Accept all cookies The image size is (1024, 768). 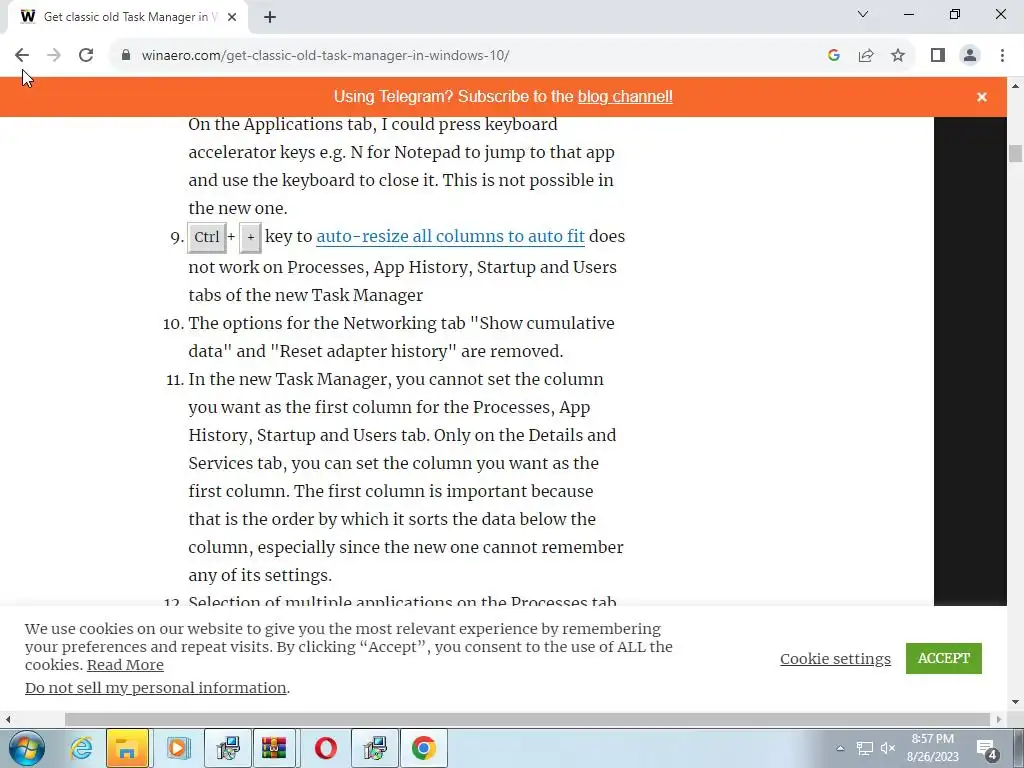[943, 658]
